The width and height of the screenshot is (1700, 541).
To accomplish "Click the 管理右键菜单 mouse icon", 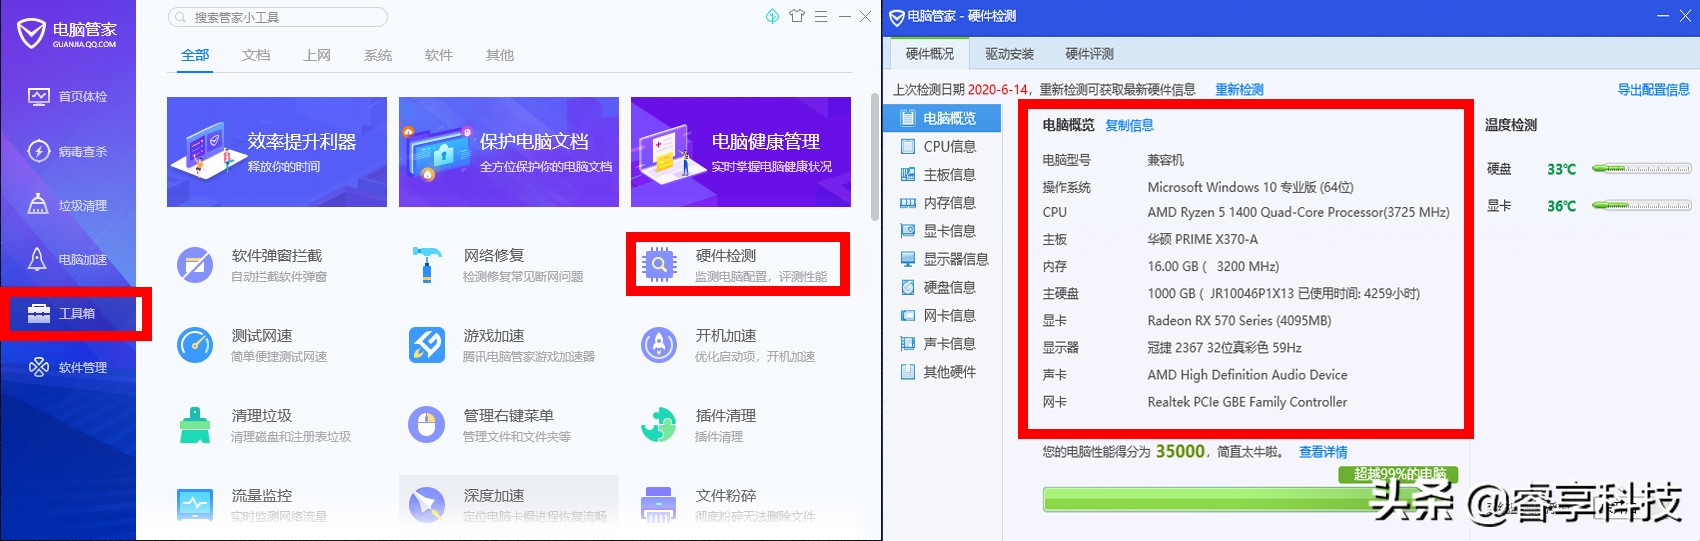I will click(x=427, y=425).
